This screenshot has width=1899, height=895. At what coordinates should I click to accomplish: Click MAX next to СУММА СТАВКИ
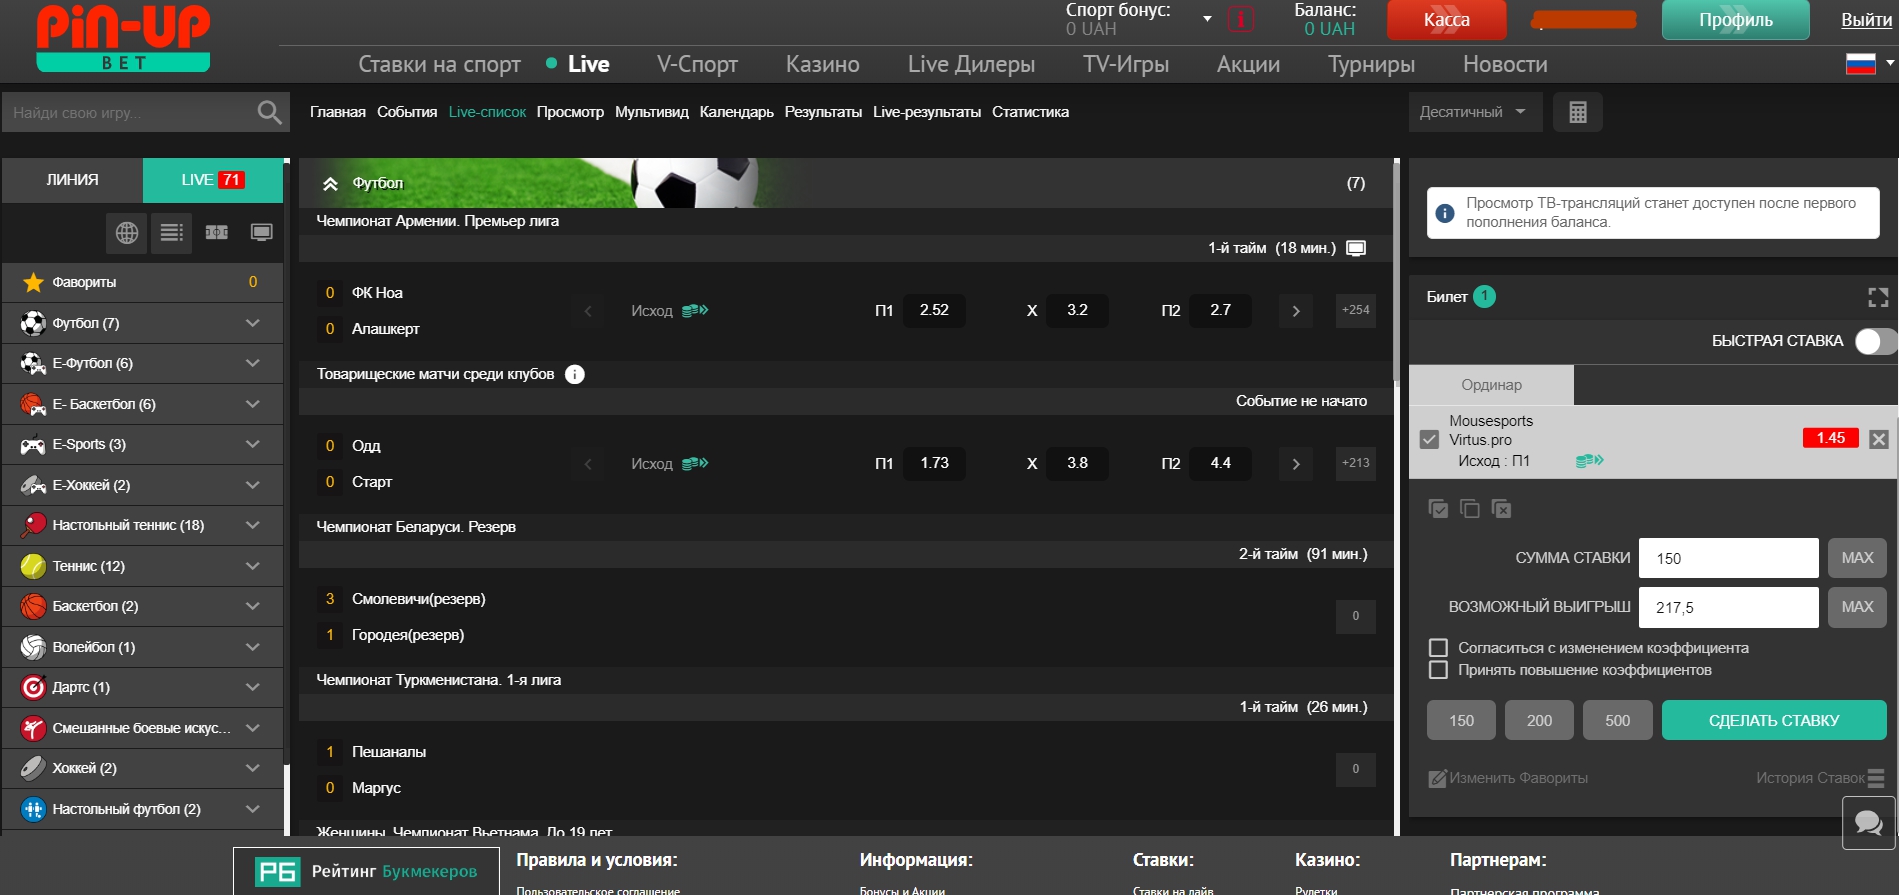pyautogui.click(x=1857, y=558)
